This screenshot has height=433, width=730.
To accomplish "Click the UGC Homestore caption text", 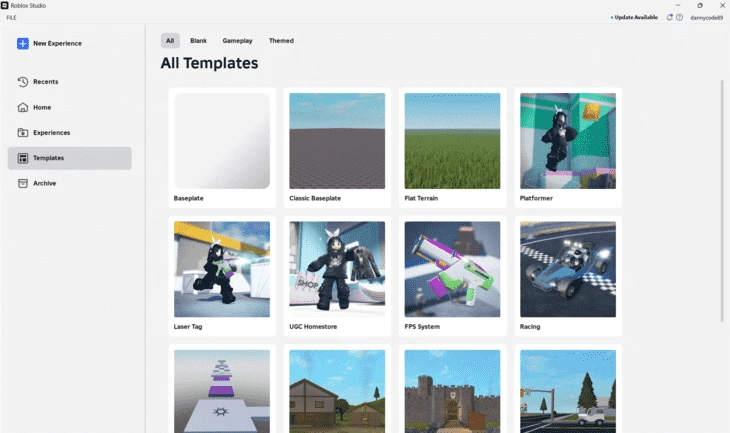I will (313, 327).
